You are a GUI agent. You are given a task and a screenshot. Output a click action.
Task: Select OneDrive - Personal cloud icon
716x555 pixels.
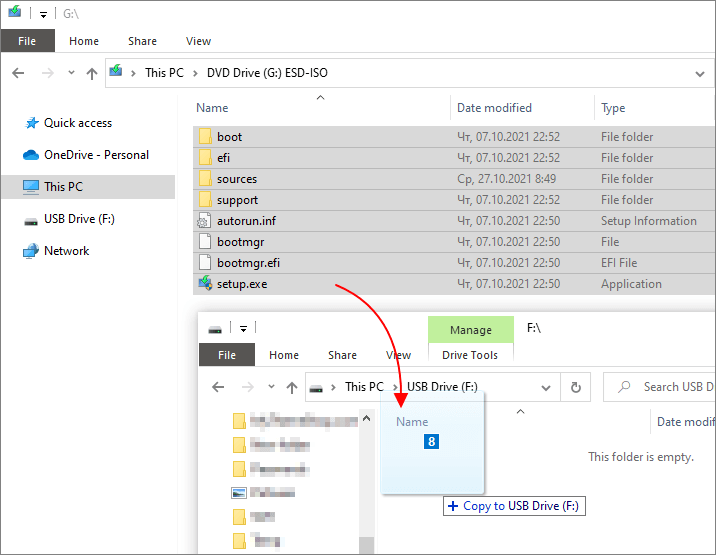pos(31,155)
